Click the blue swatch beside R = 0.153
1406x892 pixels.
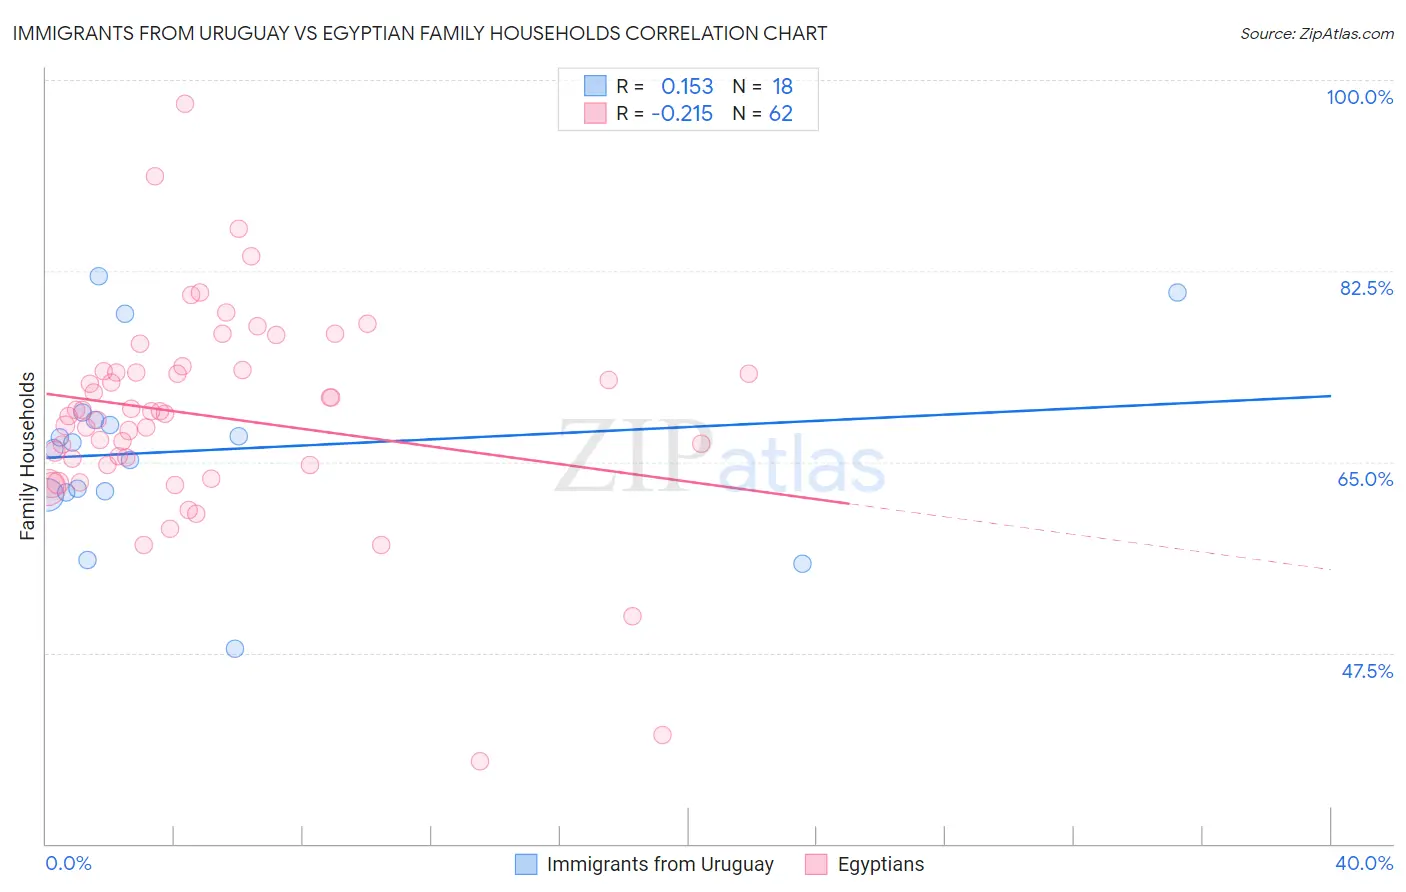pyautogui.click(x=595, y=86)
